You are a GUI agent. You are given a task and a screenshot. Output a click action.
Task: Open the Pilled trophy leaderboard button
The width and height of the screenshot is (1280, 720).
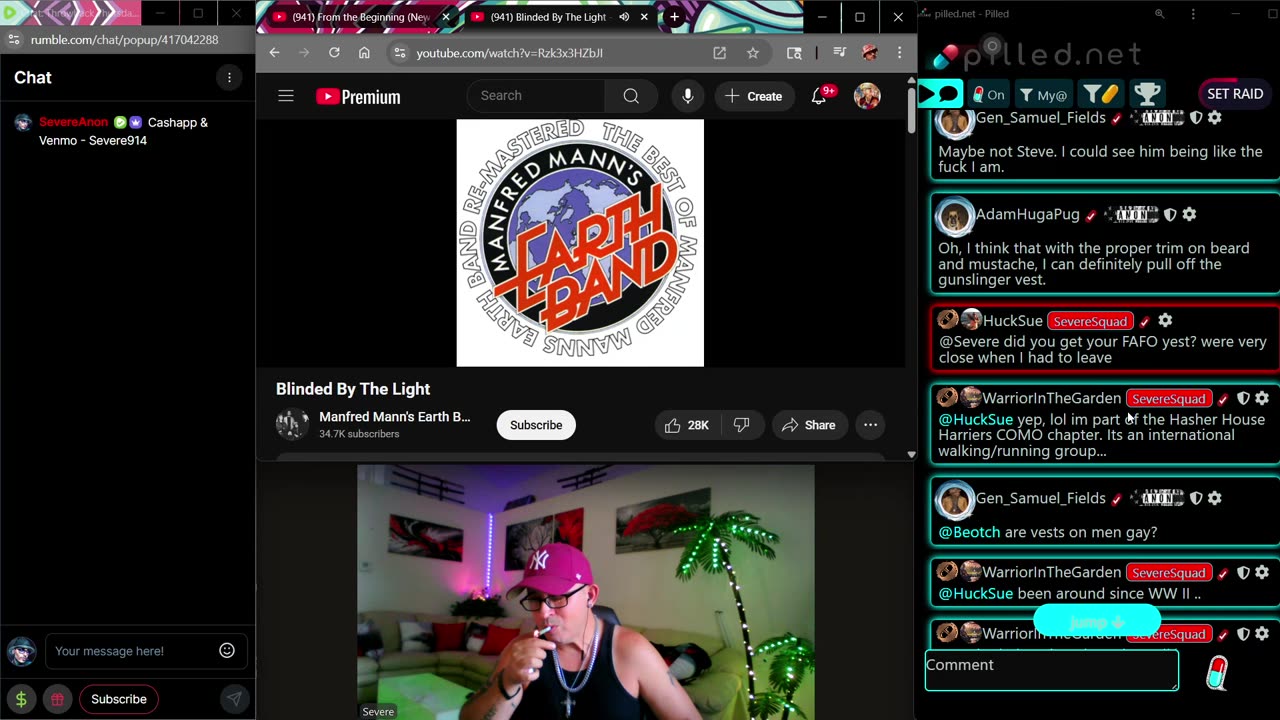[1147, 94]
